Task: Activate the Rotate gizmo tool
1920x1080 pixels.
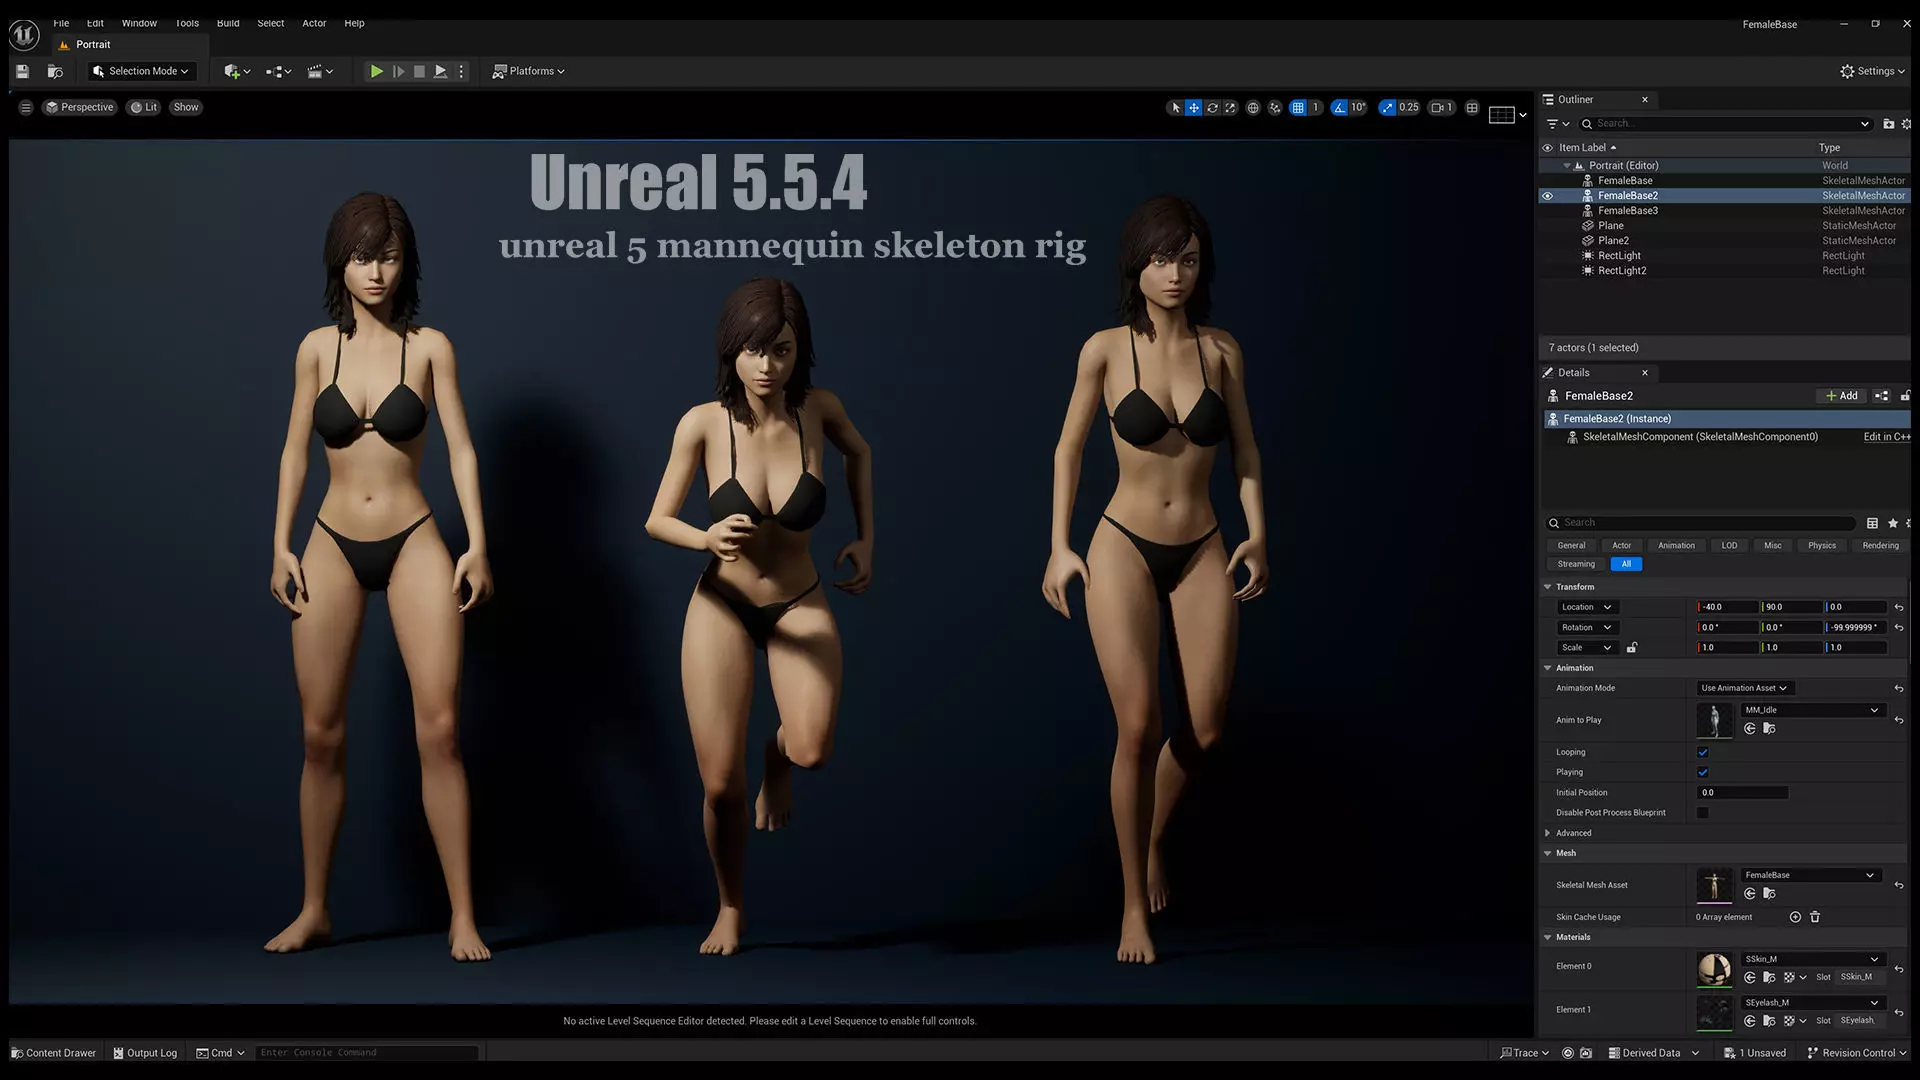Action: tap(1212, 107)
